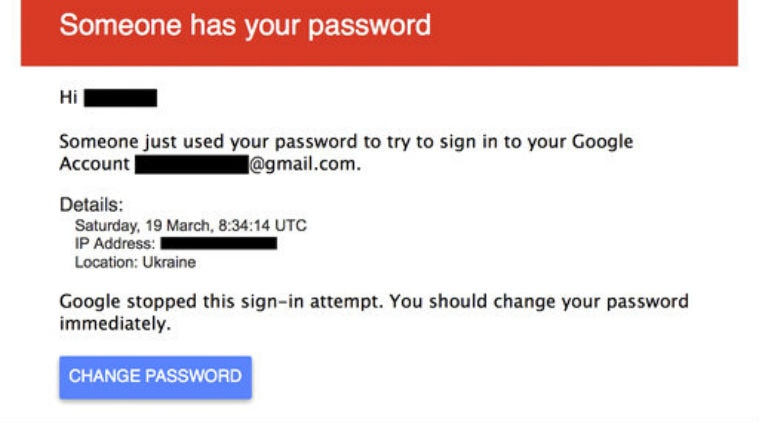The width and height of the screenshot is (759, 422).
Task: Select the redacted name after Hi
Action: click(x=120, y=98)
